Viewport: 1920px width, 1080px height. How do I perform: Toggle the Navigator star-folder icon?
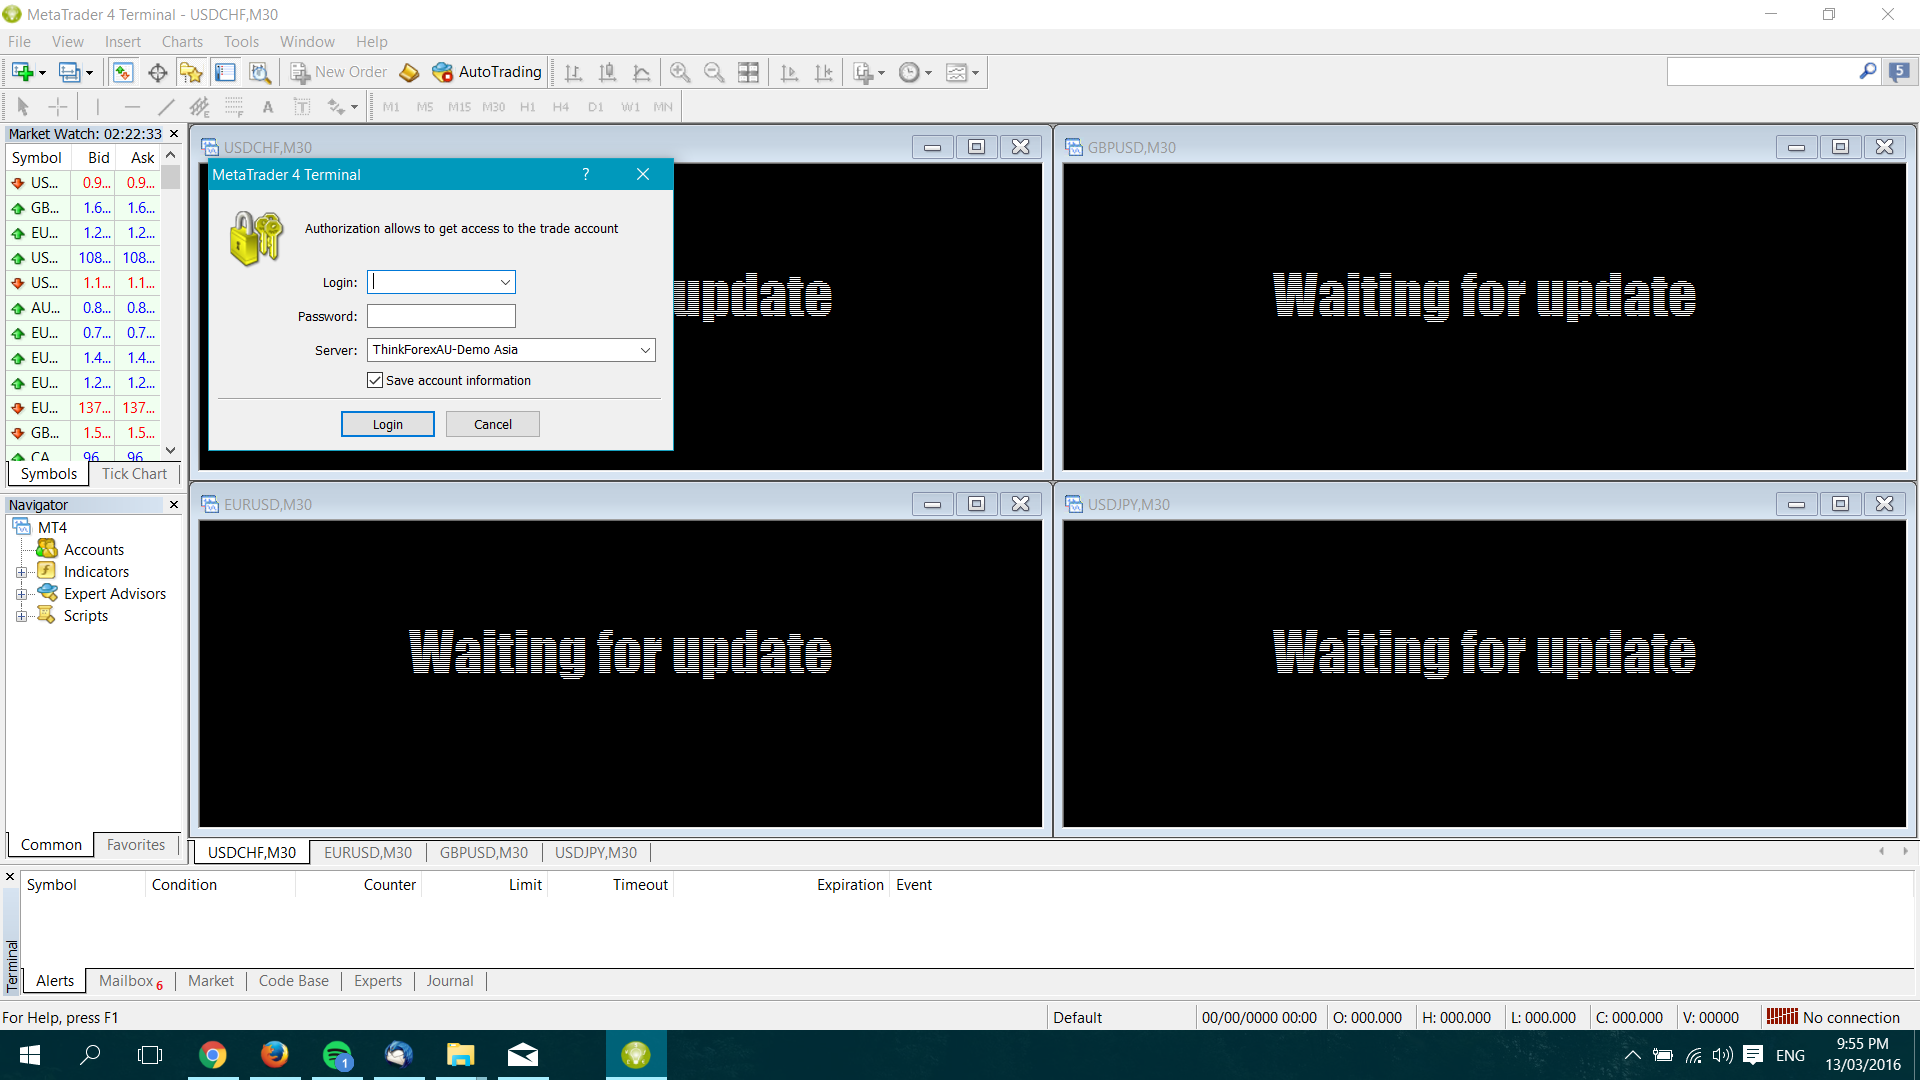pos(191,72)
